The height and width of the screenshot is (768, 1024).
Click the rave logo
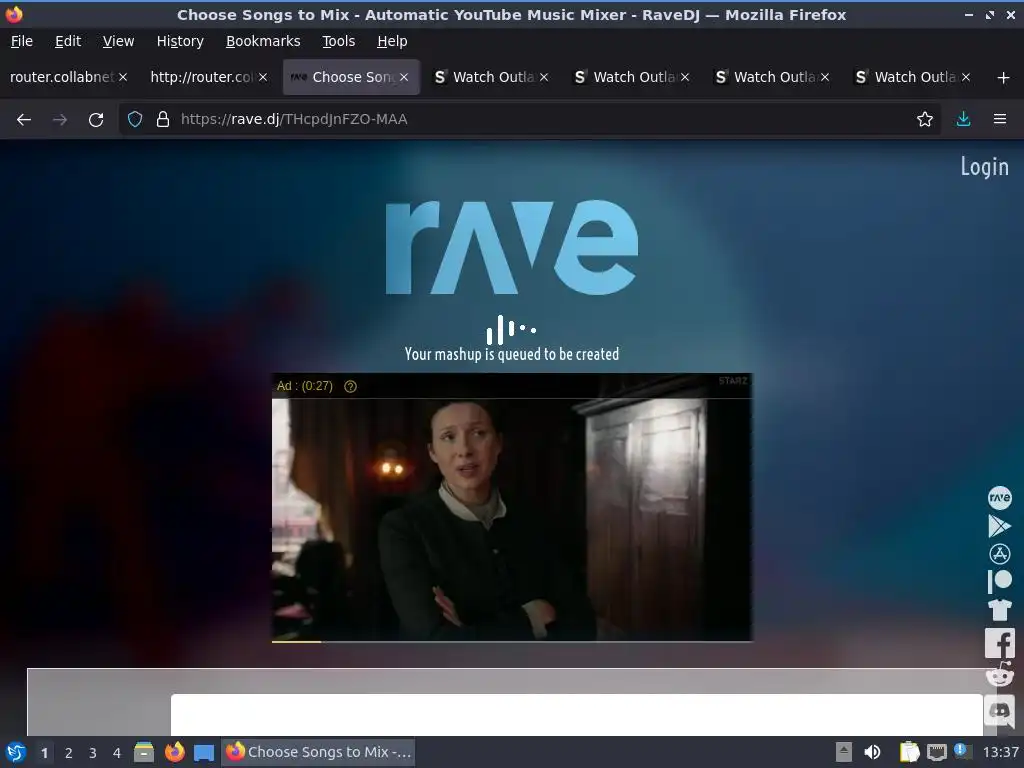[x=511, y=247]
